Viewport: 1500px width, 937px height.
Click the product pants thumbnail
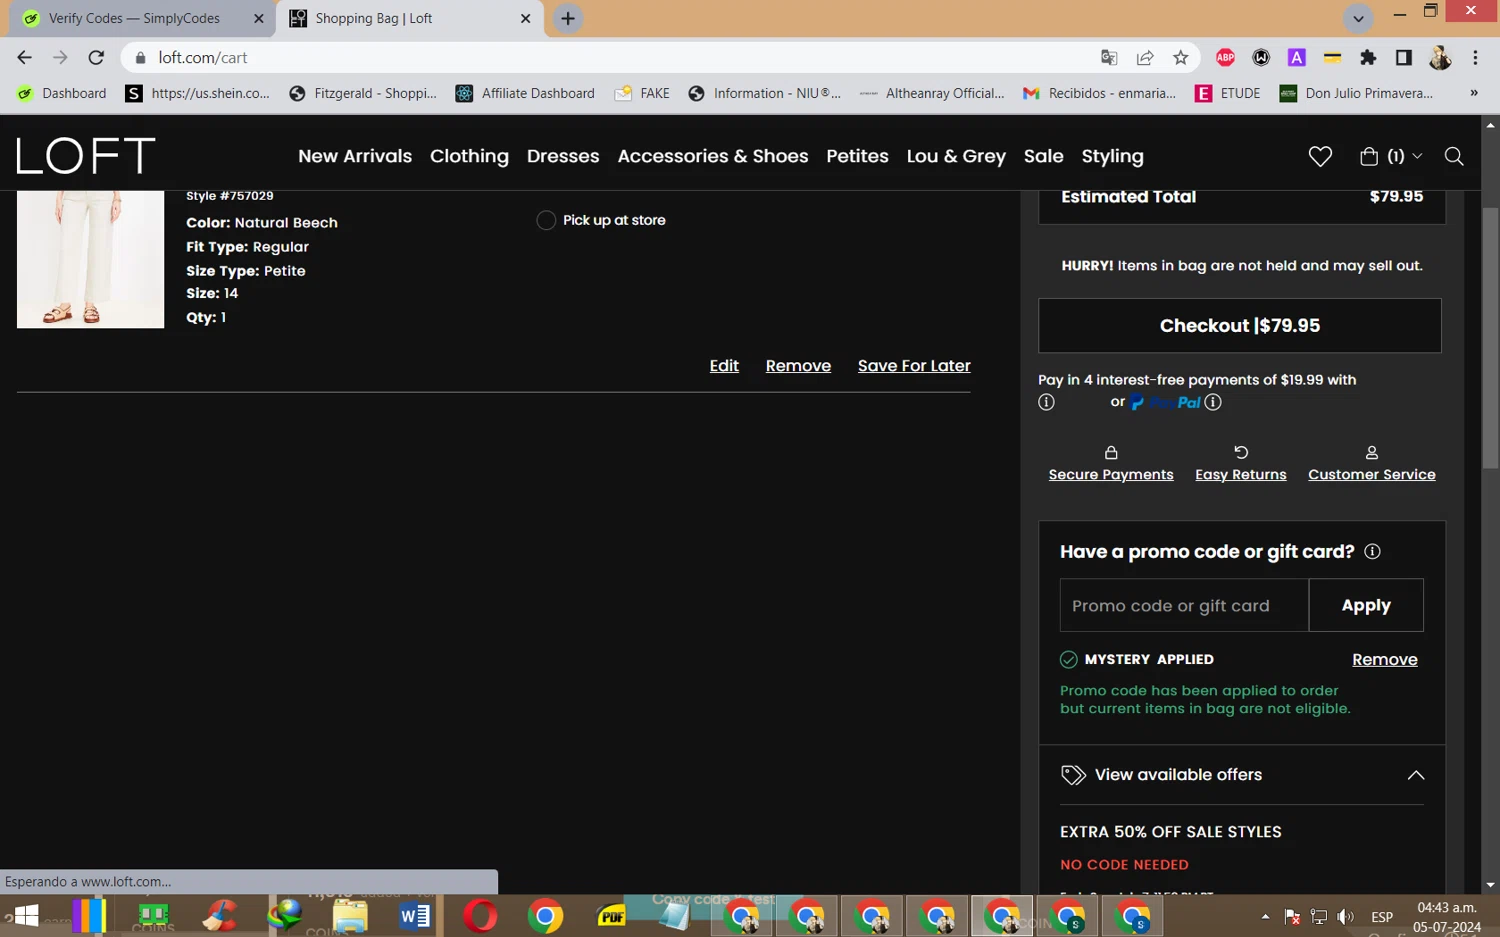coord(90,259)
